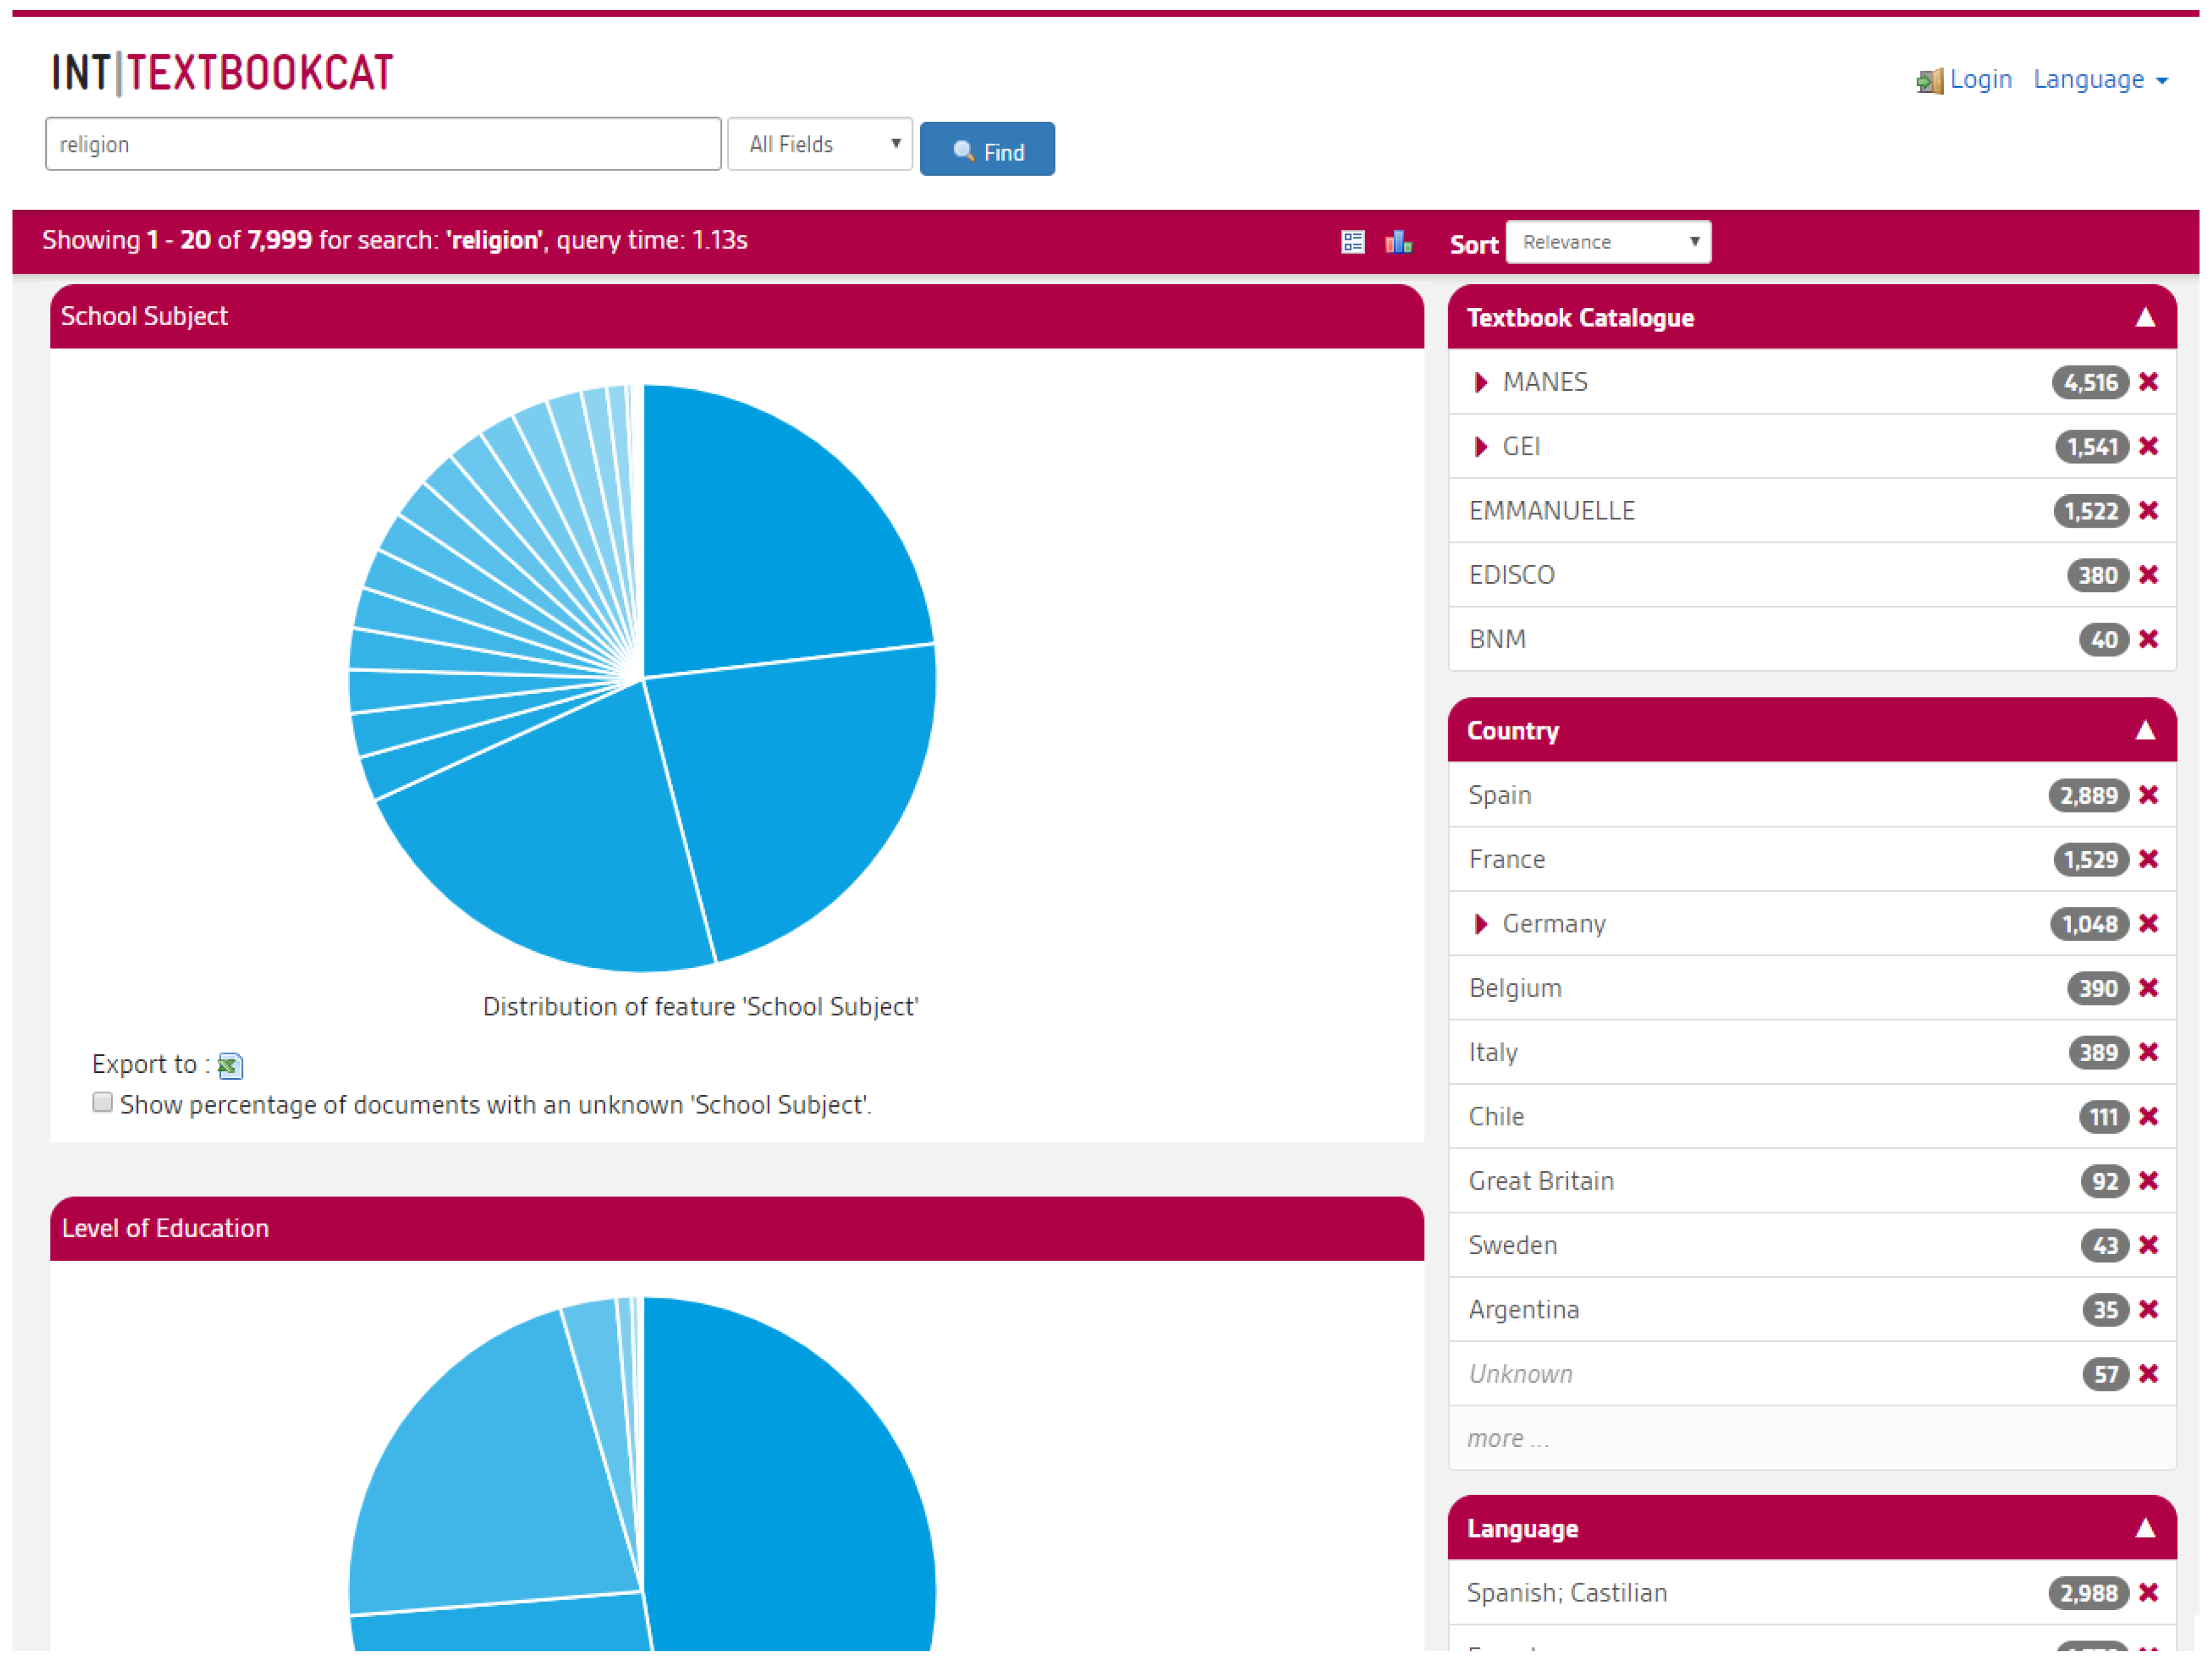This screenshot has width=2212, height=1665.
Task: Filter by EMMANUELLE catalogue
Action: [x=1551, y=511]
